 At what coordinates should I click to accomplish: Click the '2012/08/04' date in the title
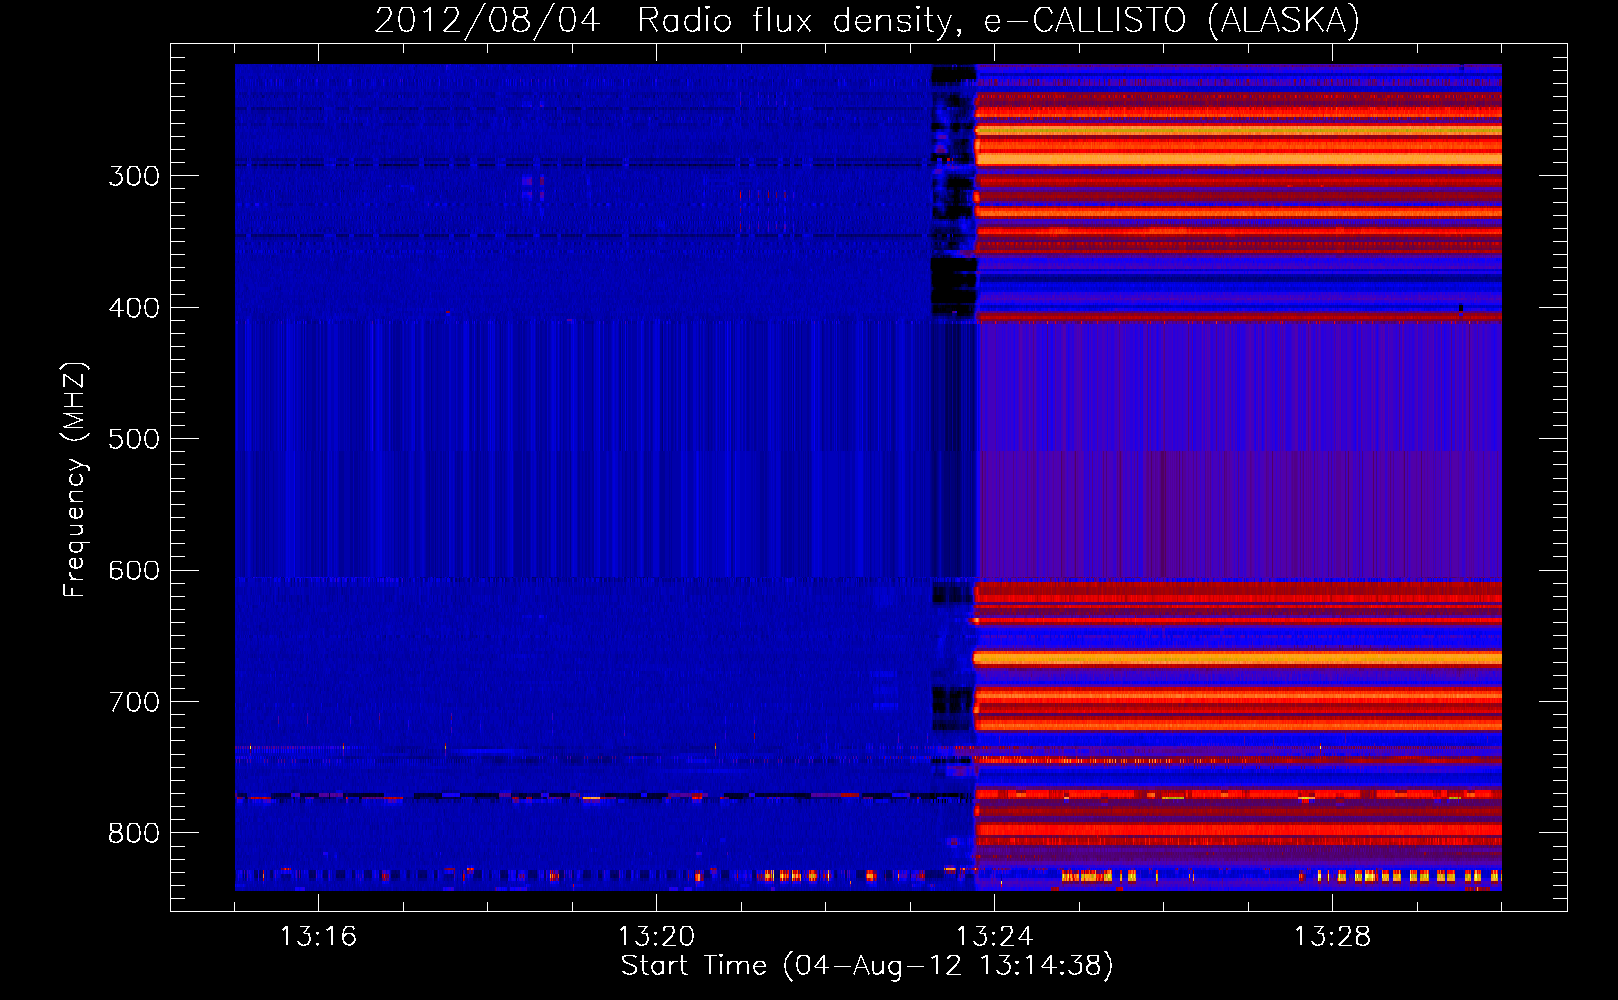tap(487, 20)
